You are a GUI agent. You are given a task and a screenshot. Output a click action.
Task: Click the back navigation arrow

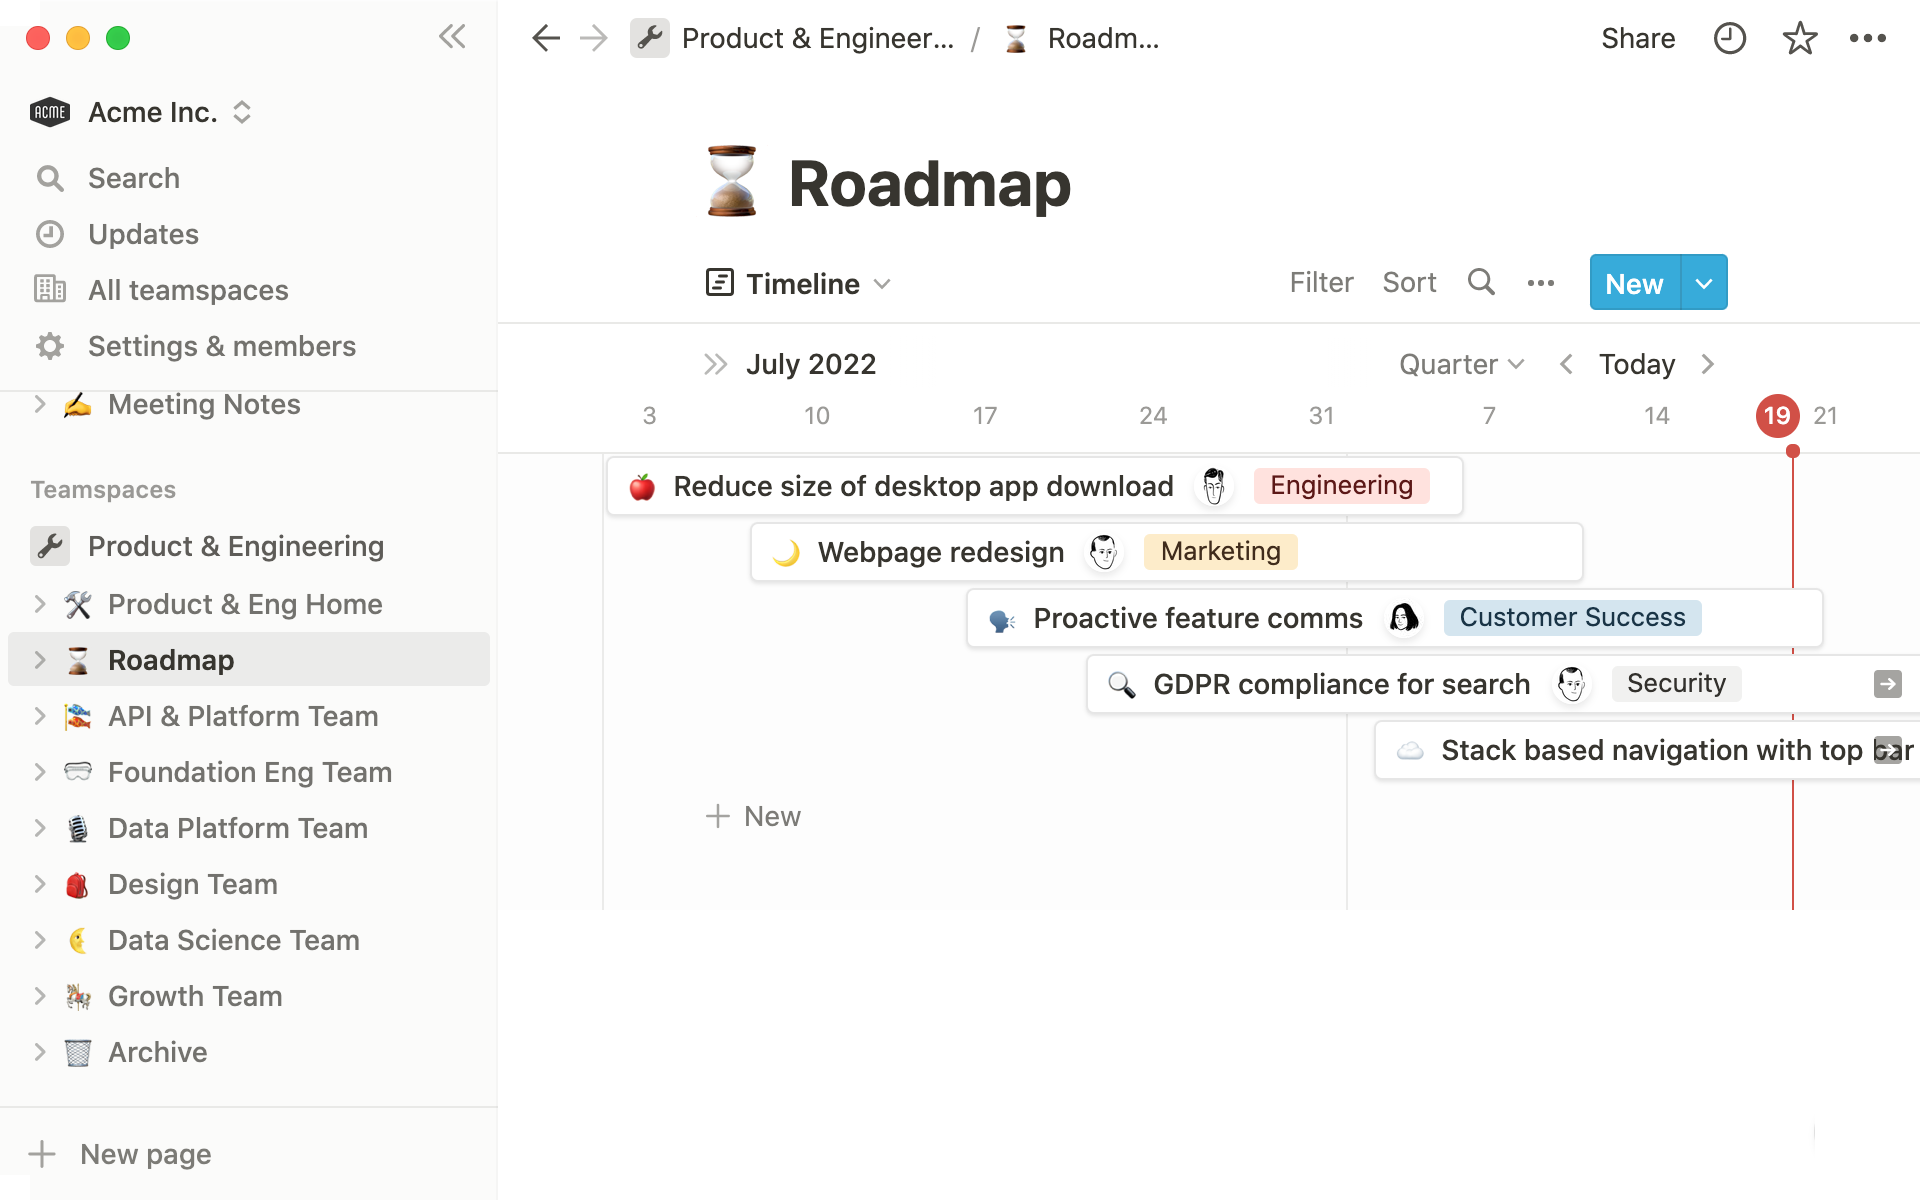tap(546, 37)
